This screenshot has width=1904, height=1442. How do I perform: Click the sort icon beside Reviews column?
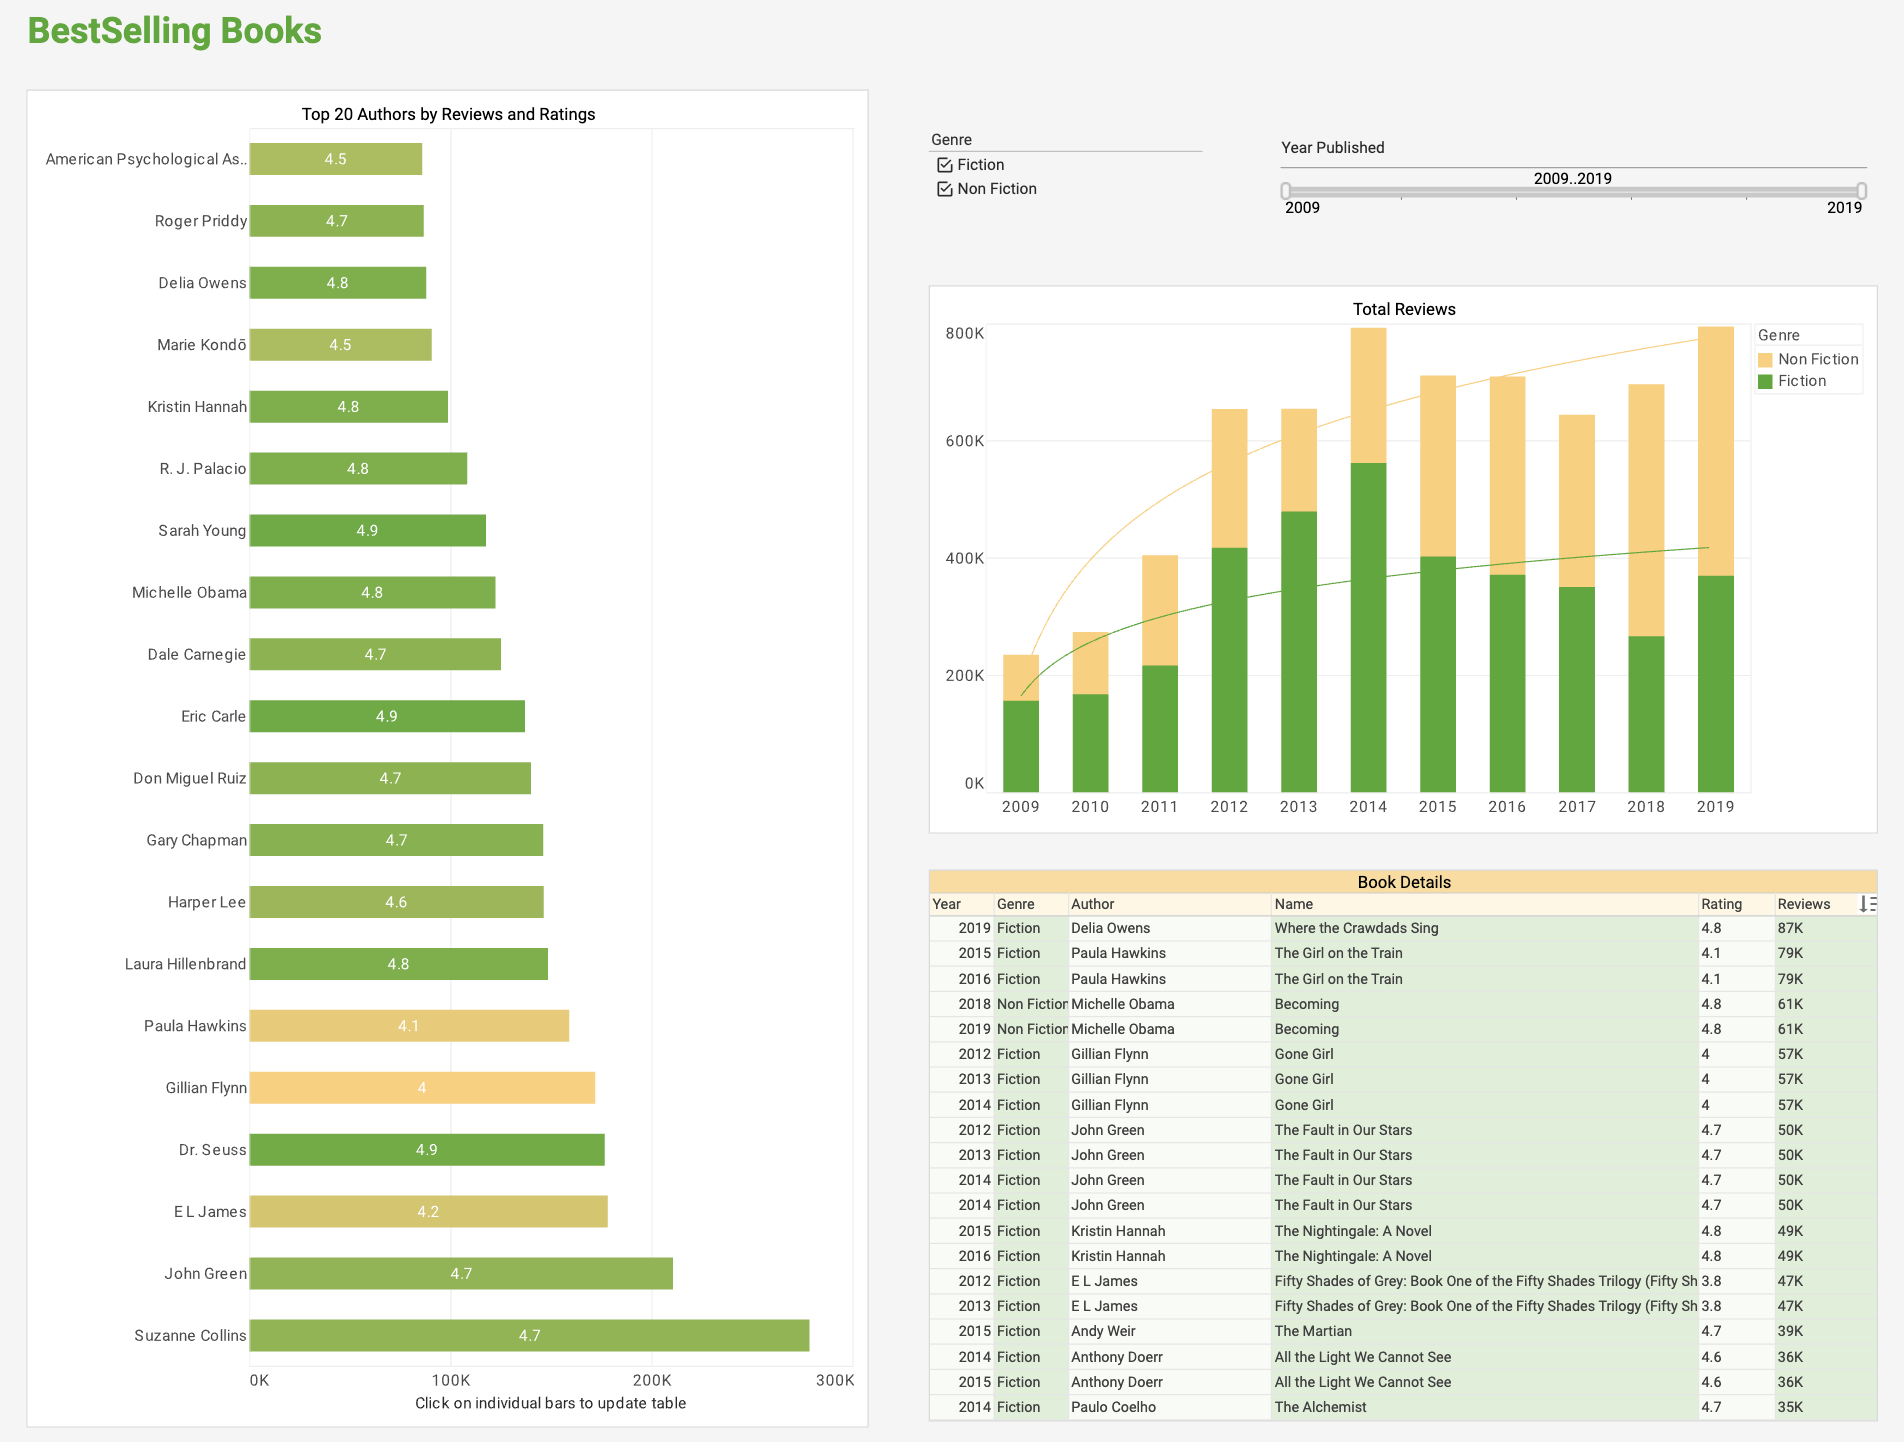pyautogui.click(x=1867, y=904)
